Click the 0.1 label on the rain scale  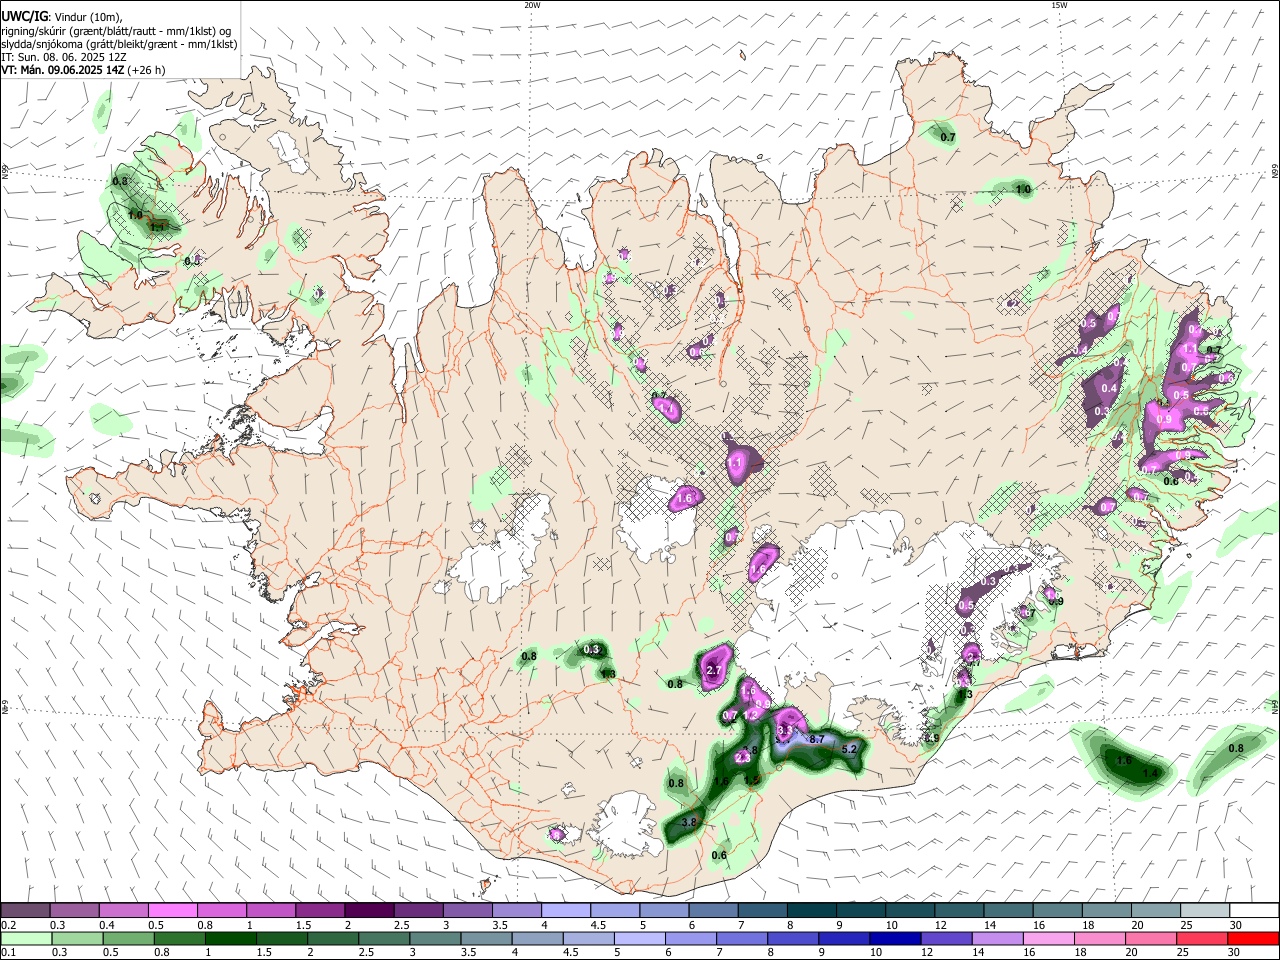[x=8, y=952]
